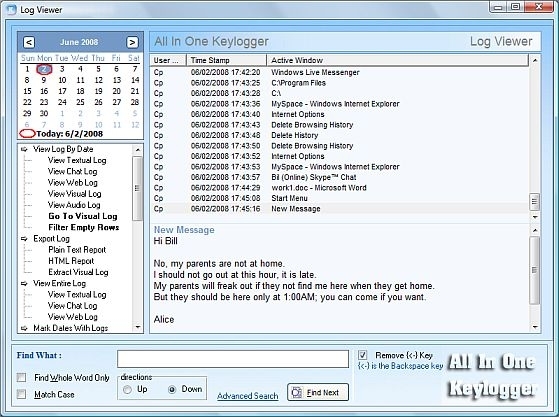Open the Advanced Search link

coord(248,396)
